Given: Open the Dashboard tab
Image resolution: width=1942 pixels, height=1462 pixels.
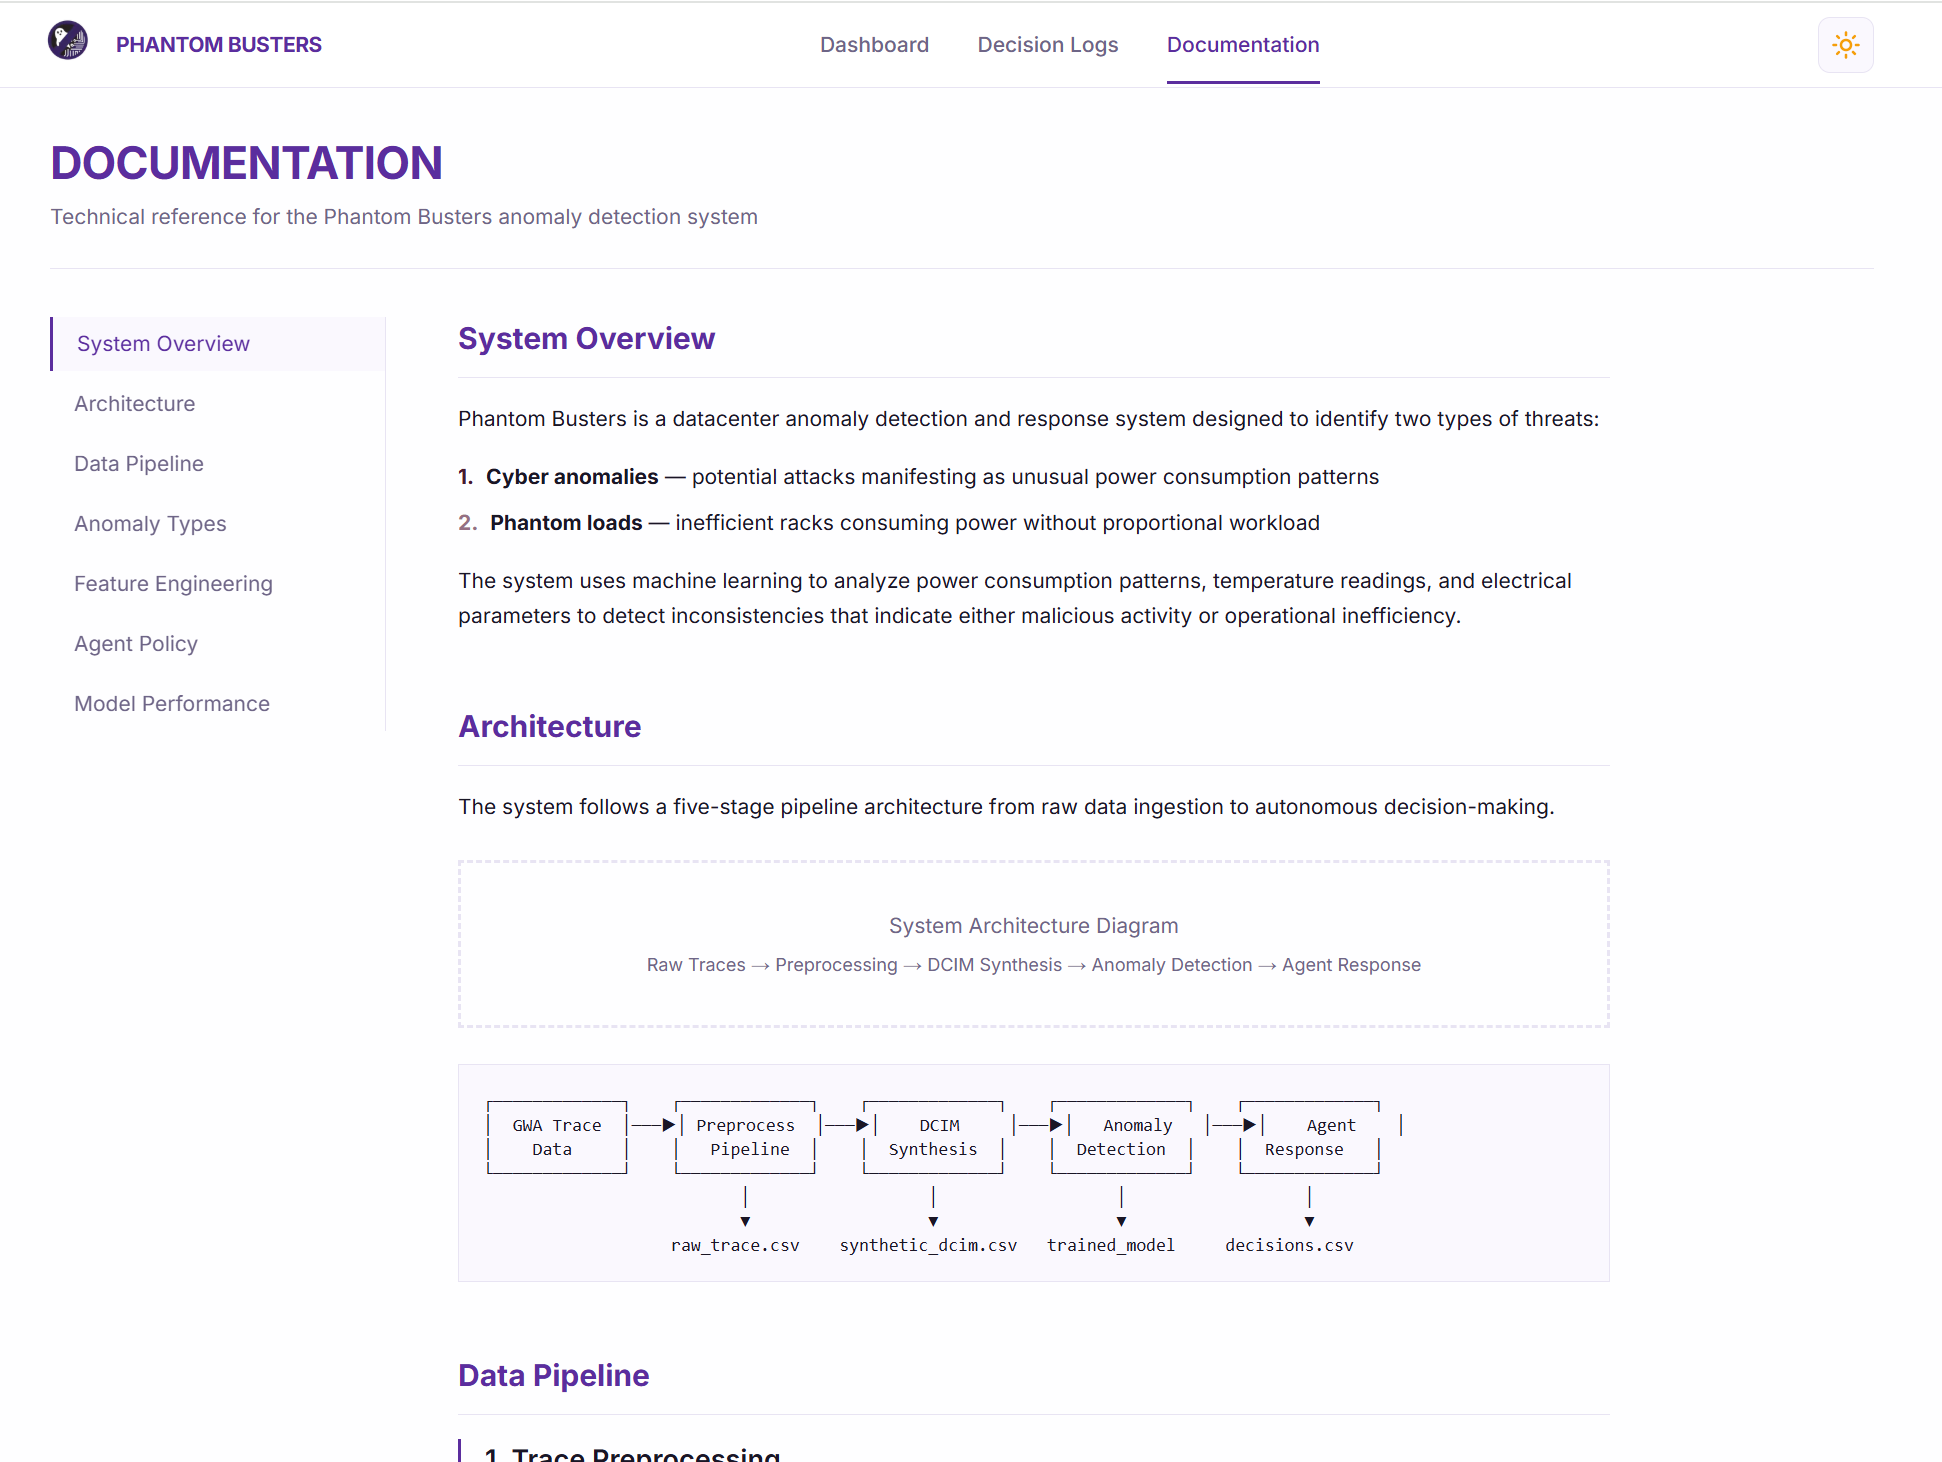Looking at the screenshot, I should pyautogui.click(x=874, y=45).
